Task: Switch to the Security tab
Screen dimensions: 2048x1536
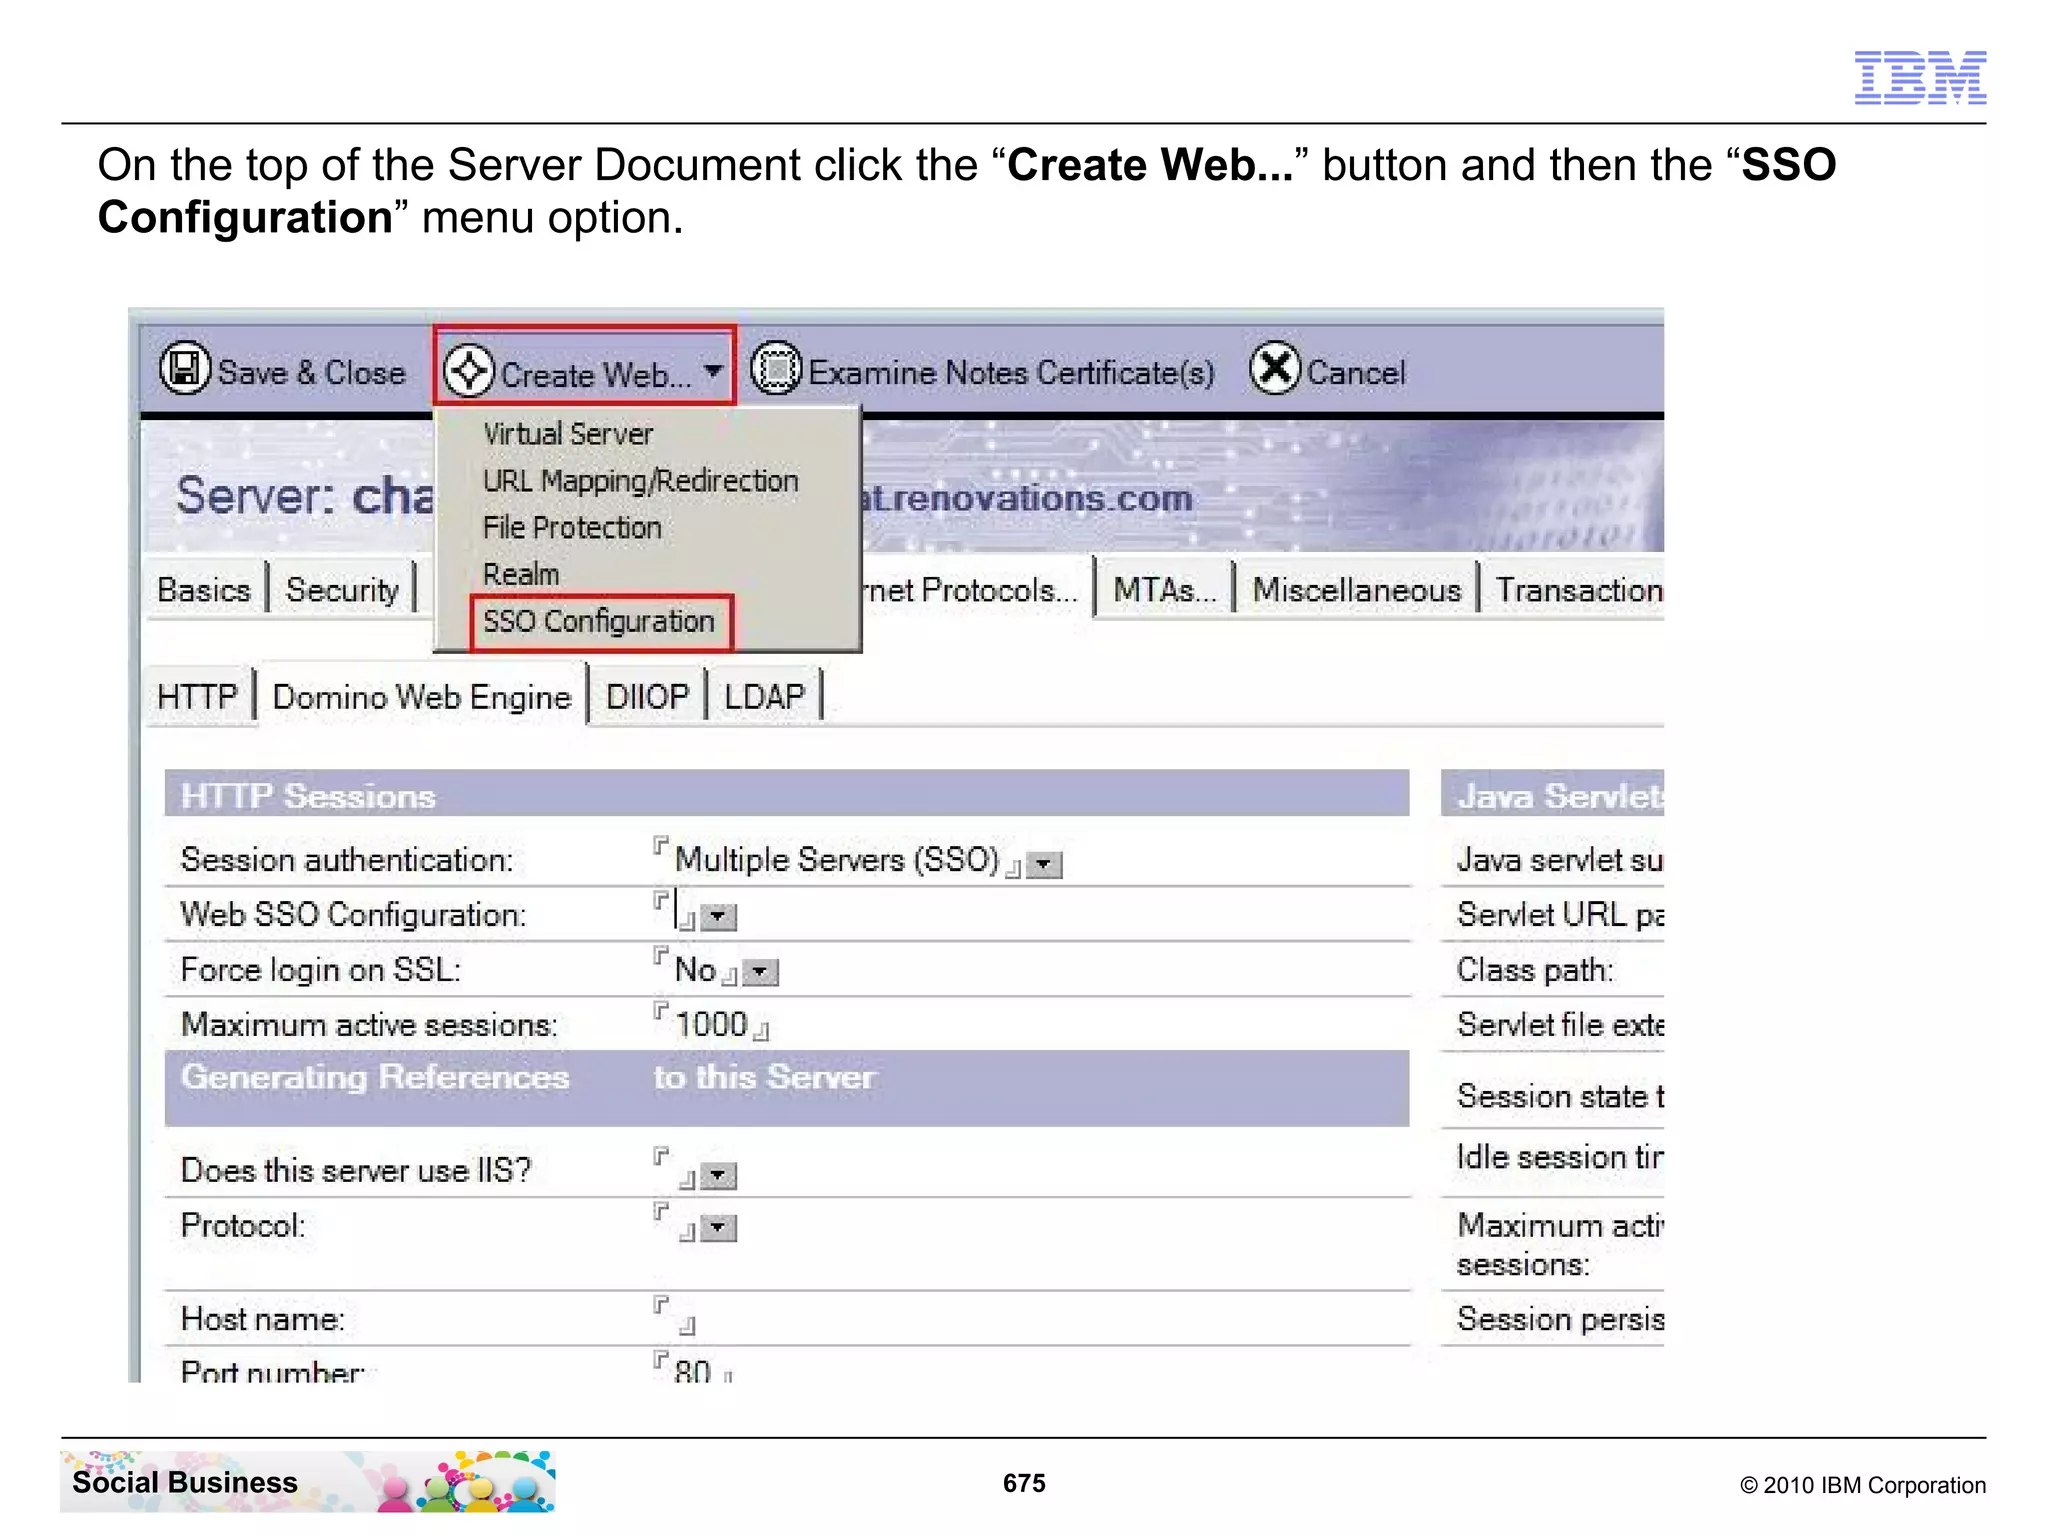Action: pos(342,590)
